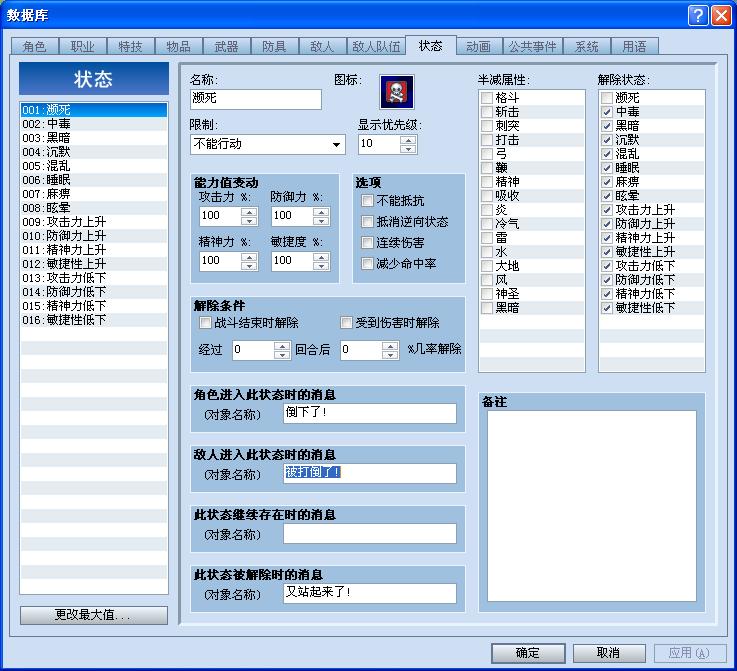Click the 角色进入此状态时的消息 text field
The image size is (737, 671).
tap(369, 413)
